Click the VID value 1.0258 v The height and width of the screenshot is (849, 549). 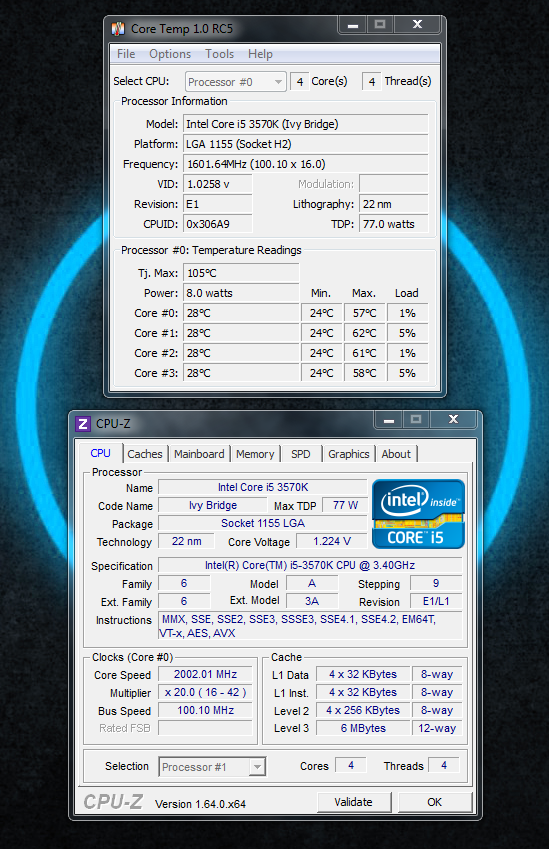point(218,184)
